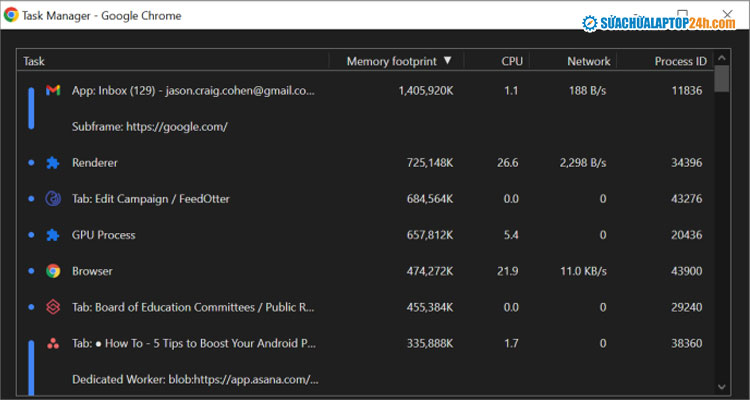Click the Gmail icon in the Inbox row

(53, 90)
